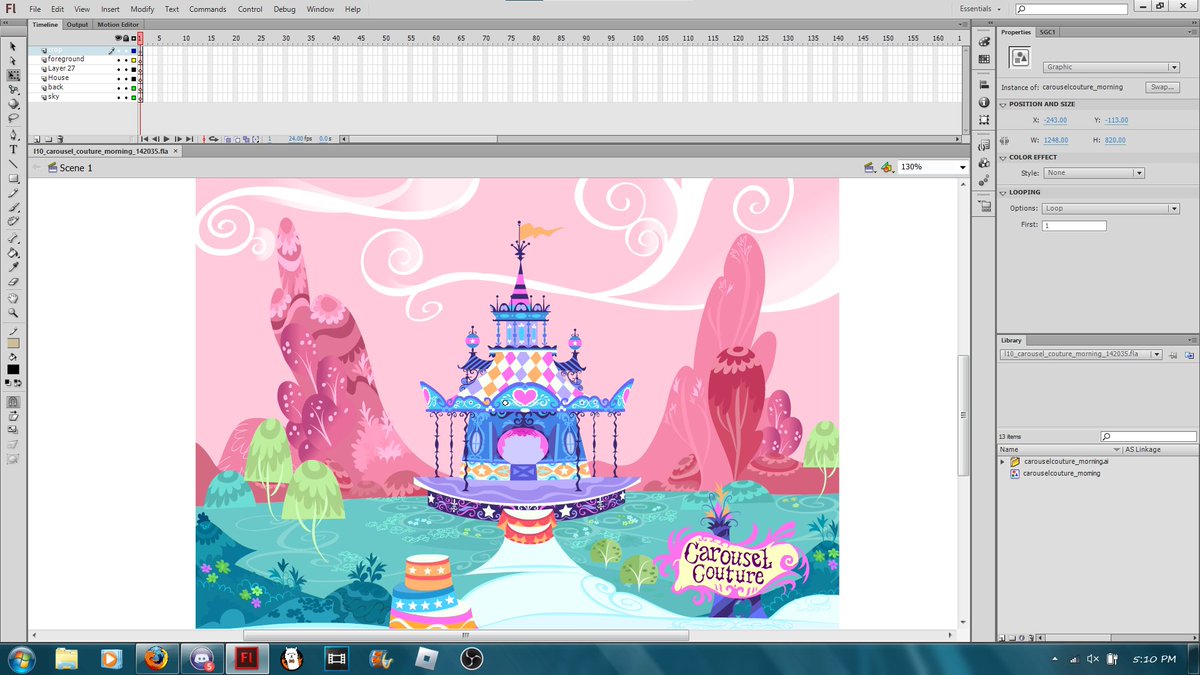
Task: Open the Color panel icon in dock
Action: pyautogui.click(x=984, y=42)
